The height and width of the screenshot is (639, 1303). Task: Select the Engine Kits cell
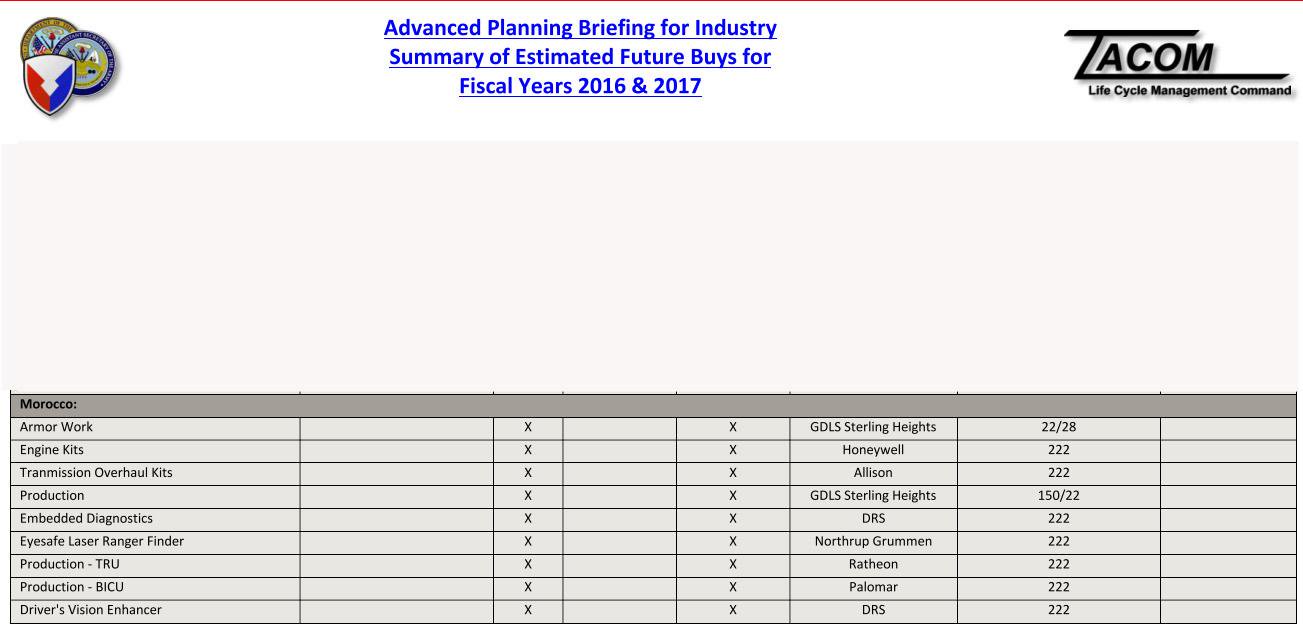pyautogui.click(x=155, y=450)
